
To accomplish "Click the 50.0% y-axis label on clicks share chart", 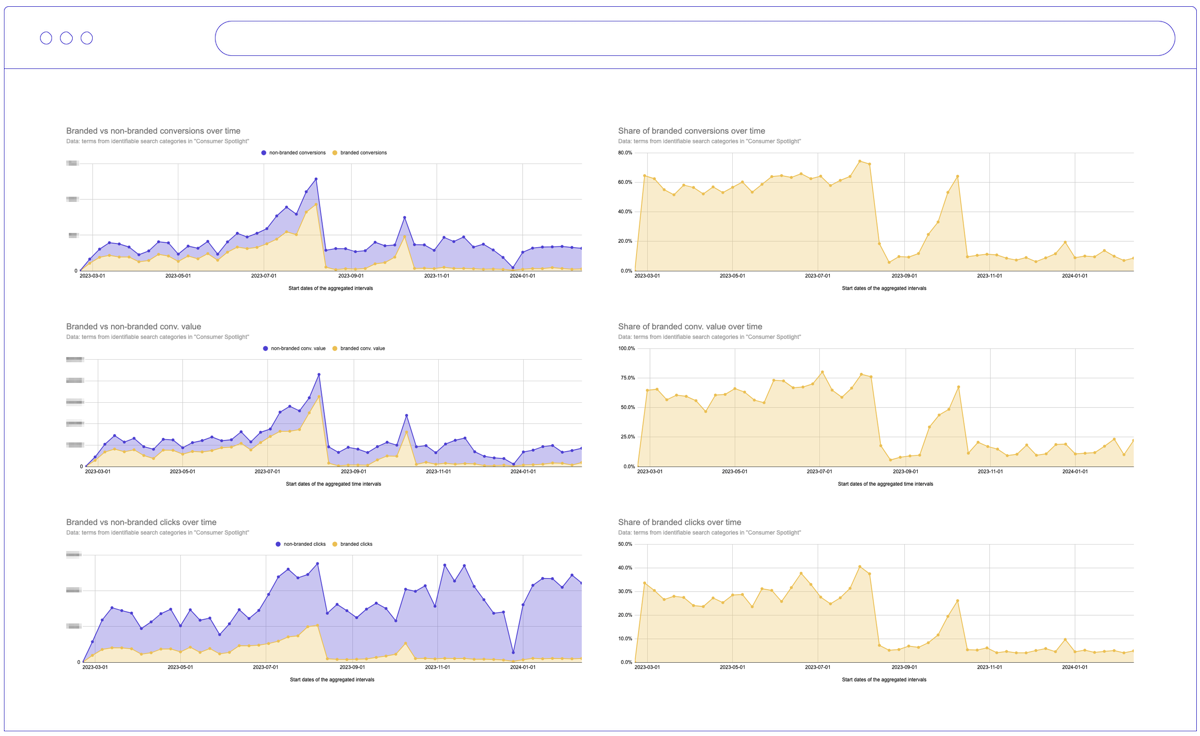I will click(x=625, y=544).
